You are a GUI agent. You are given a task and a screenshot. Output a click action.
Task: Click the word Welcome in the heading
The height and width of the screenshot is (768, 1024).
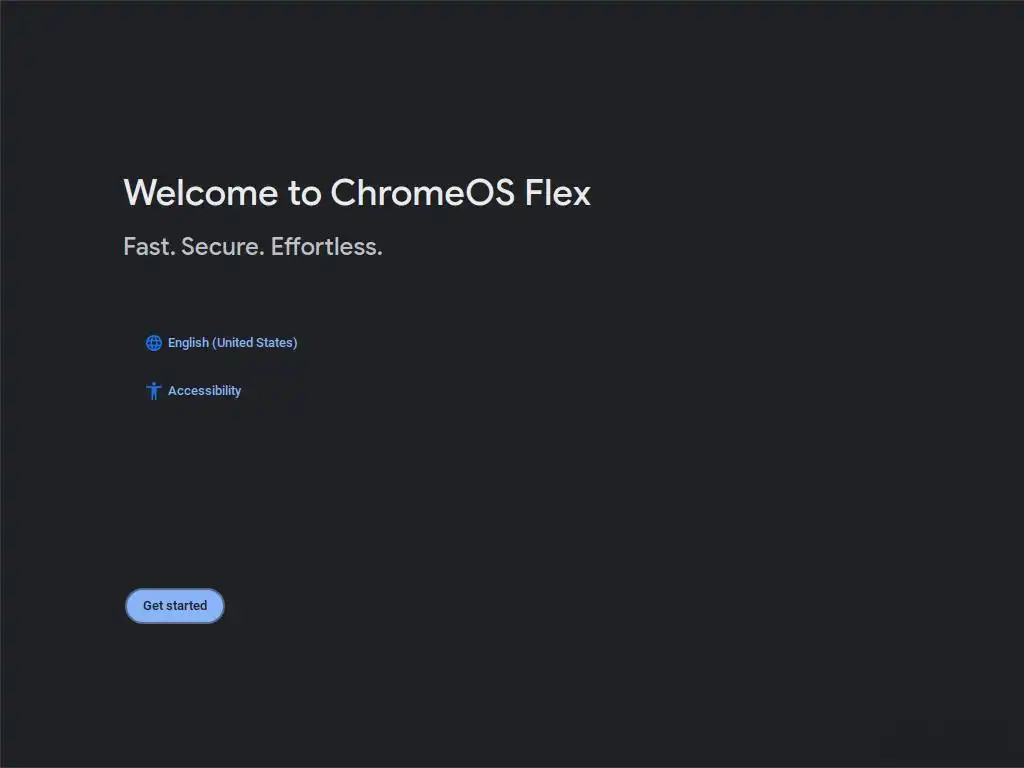pos(200,192)
